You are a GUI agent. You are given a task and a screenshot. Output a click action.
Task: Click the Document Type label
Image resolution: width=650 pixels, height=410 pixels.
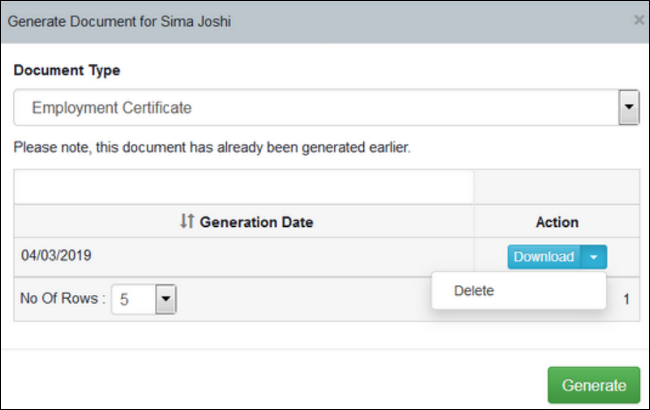pyautogui.click(x=67, y=70)
